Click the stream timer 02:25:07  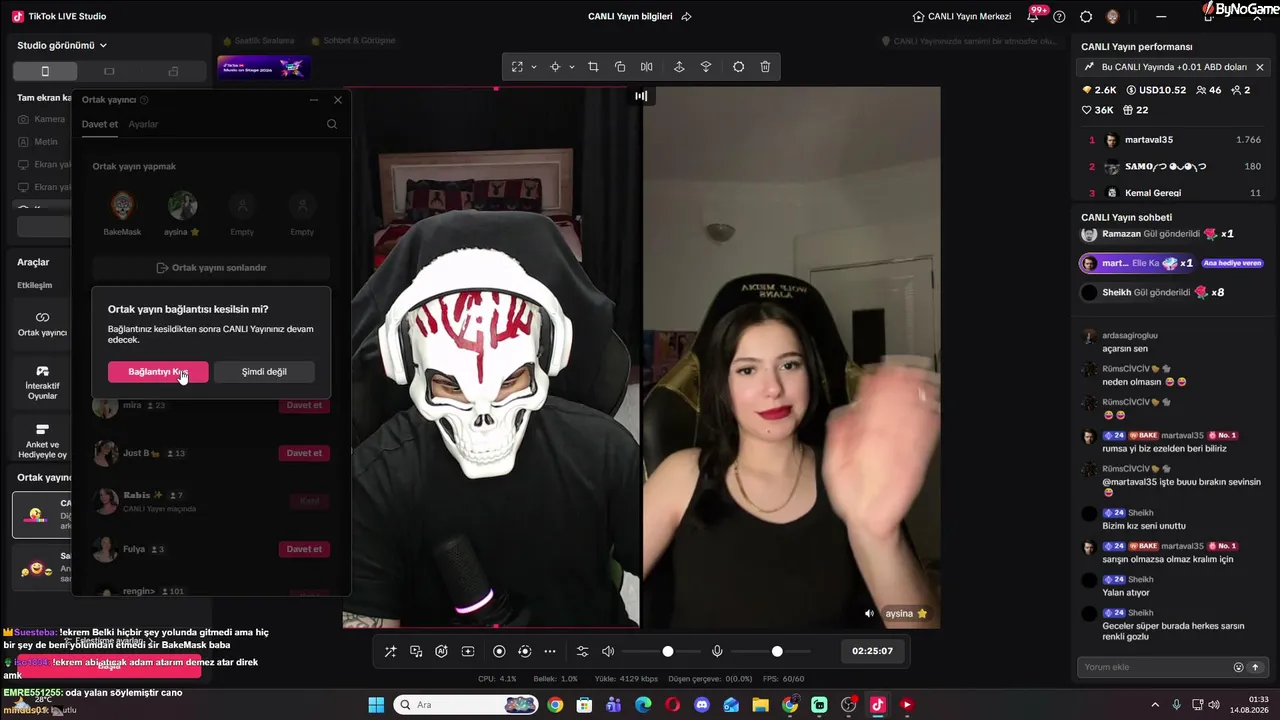pos(872,651)
